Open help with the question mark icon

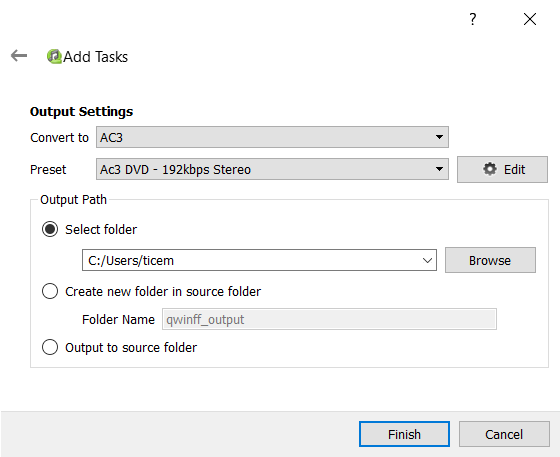[472, 19]
